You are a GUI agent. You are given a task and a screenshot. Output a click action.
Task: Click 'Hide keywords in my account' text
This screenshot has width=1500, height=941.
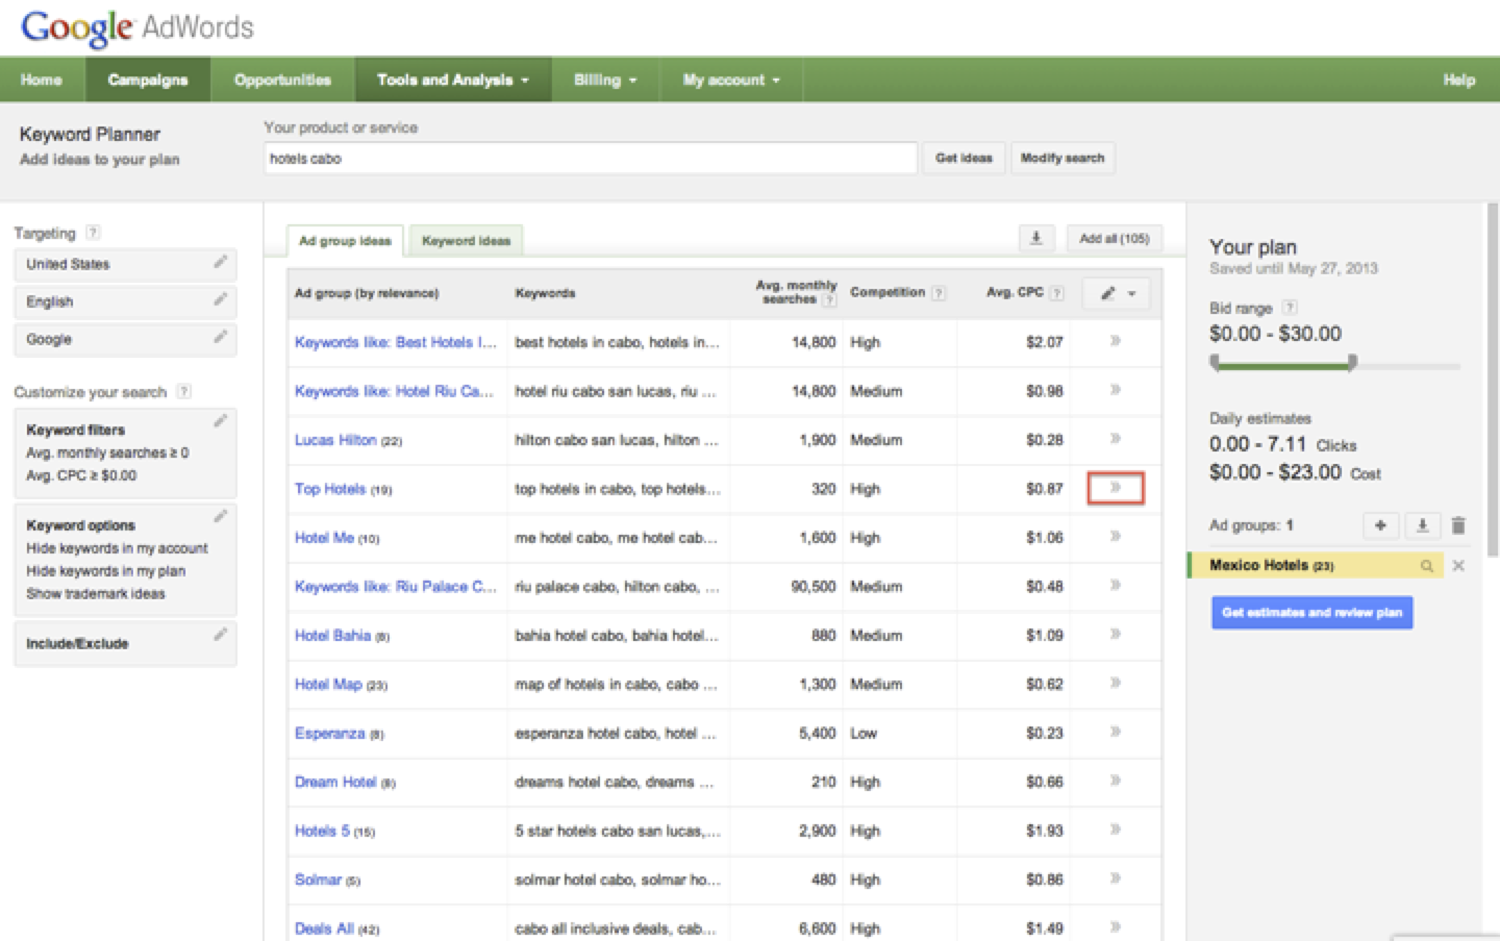tap(117, 548)
